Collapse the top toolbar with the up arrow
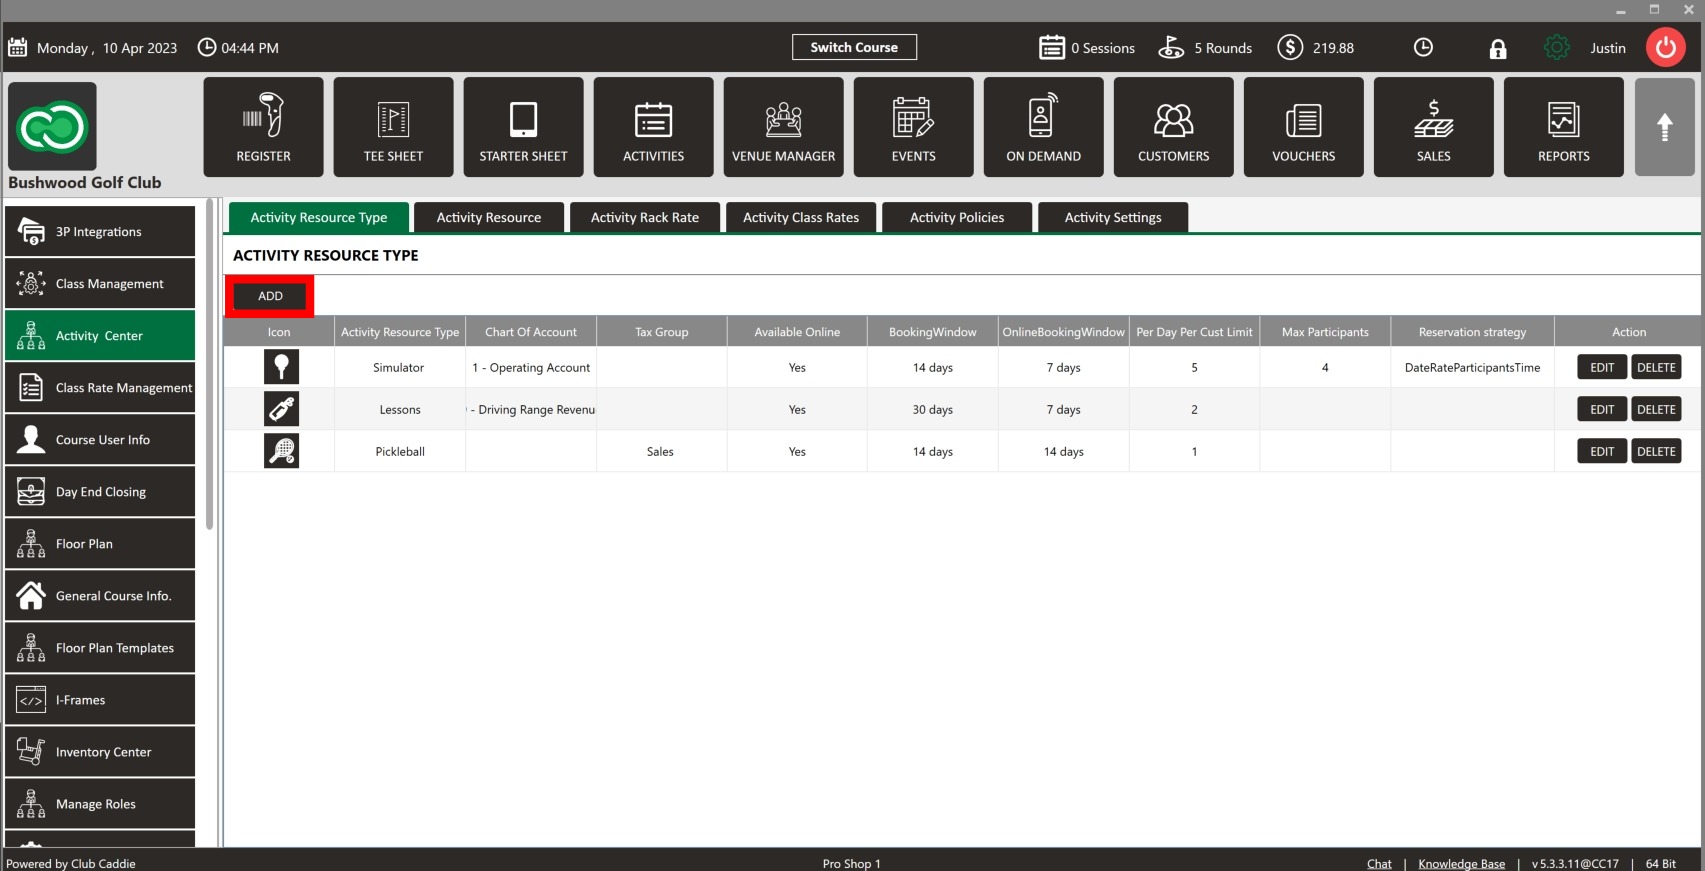 tap(1665, 127)
